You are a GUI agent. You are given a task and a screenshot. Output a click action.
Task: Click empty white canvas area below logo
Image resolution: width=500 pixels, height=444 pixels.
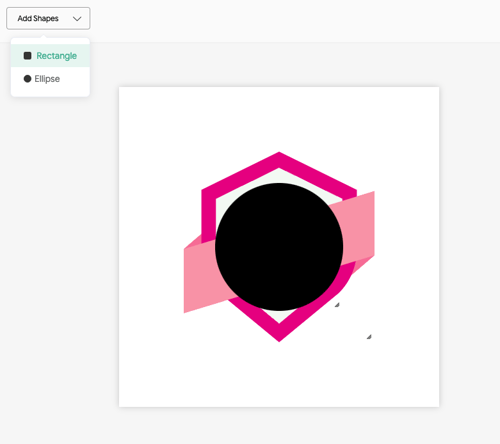279,373
